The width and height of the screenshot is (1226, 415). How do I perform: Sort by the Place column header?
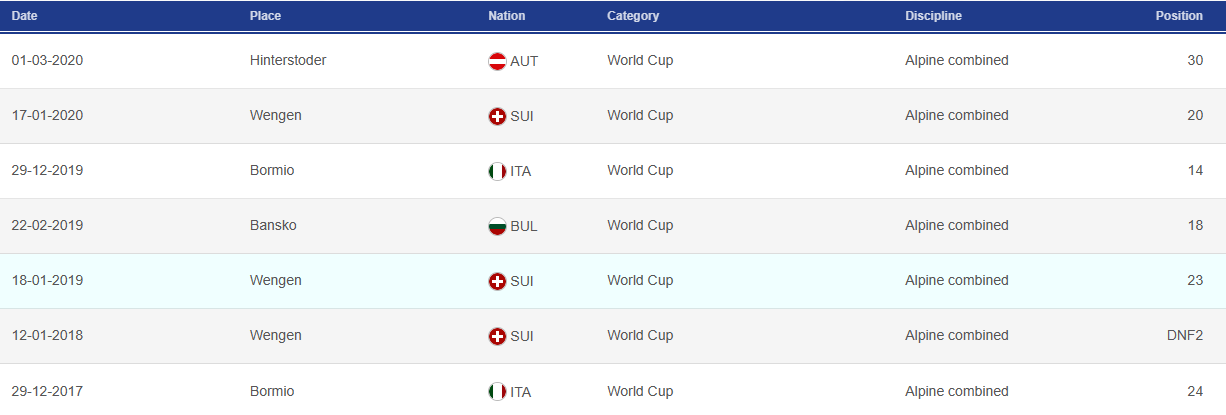coord(265,16)
